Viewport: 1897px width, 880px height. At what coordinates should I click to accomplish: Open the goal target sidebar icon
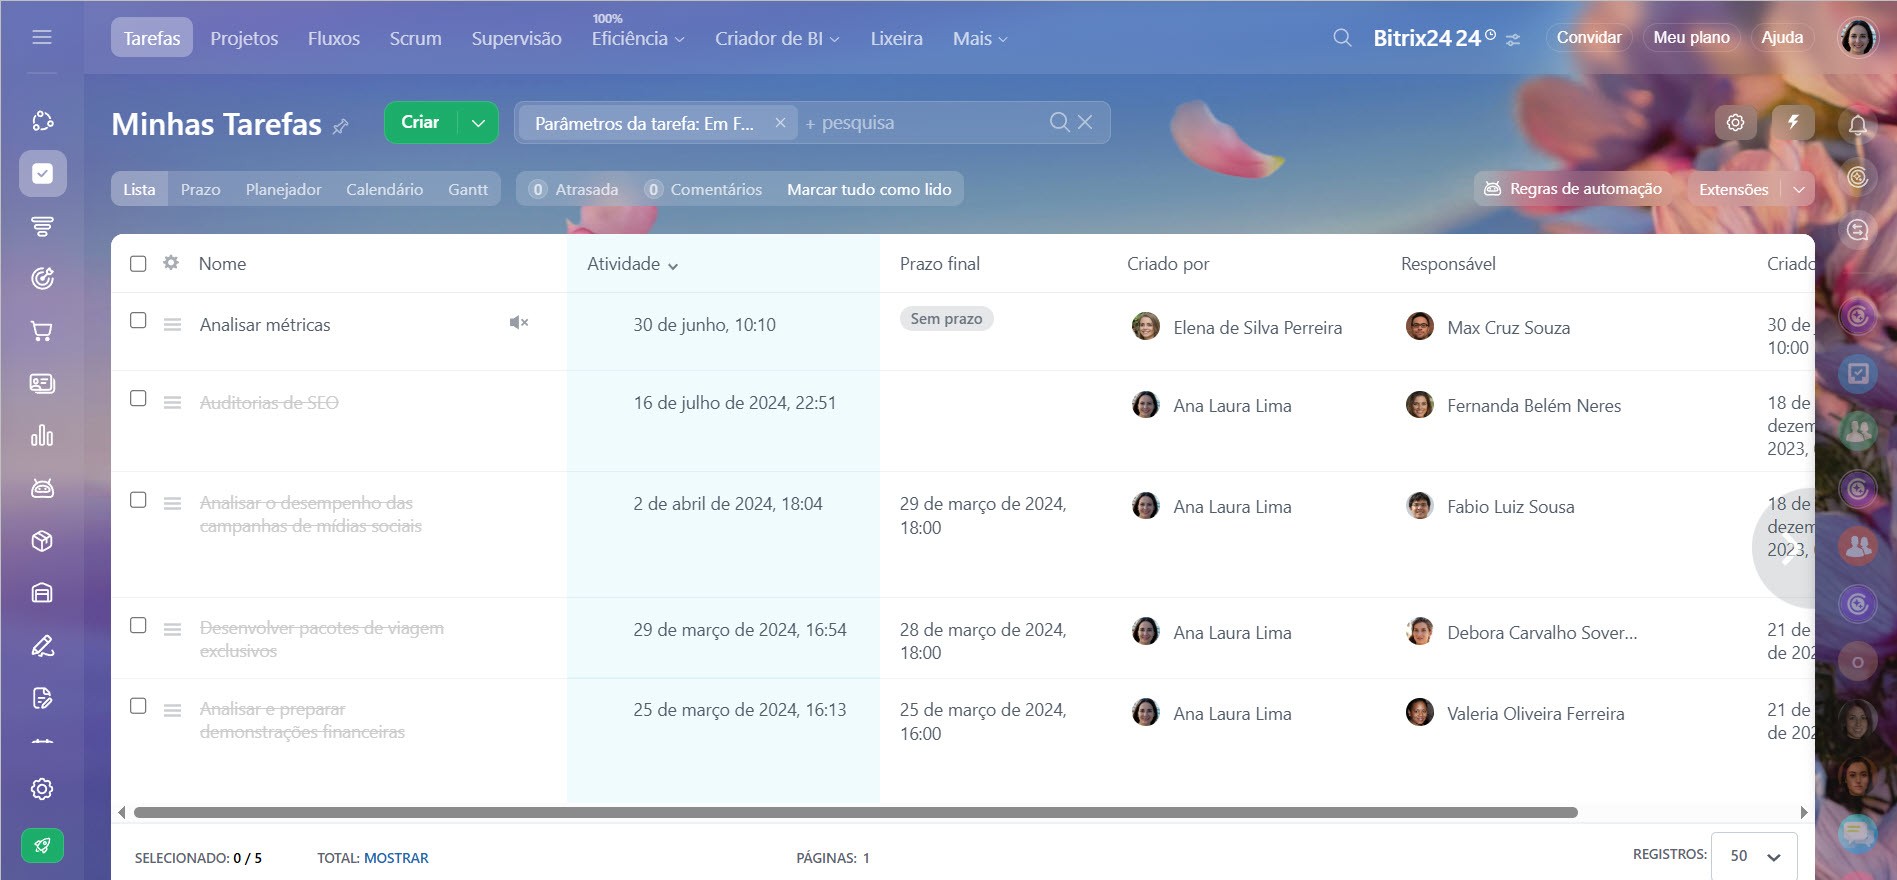click(x=42, y=279)
